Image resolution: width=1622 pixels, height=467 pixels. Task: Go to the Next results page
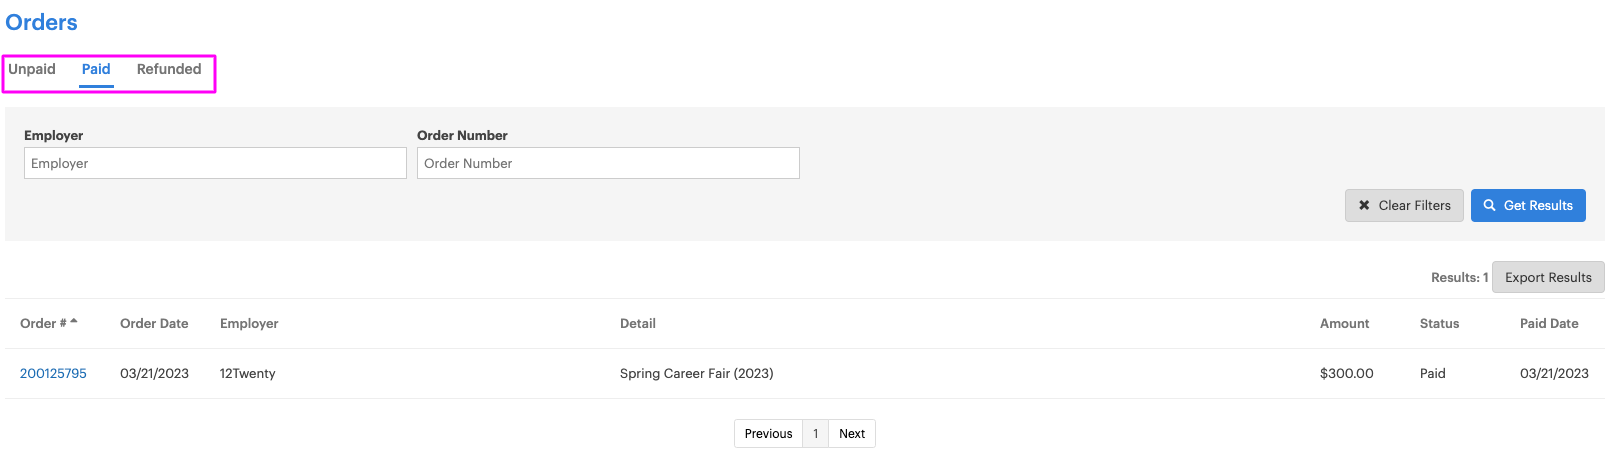pyautogui.click(x=852, y=433)
